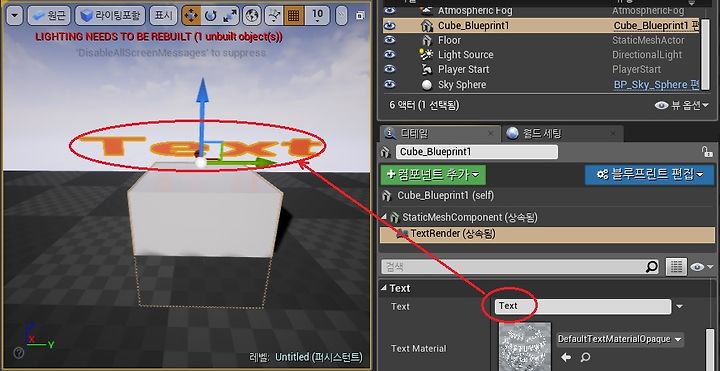Select the translate move tool

pyautogui.click(x=191, y=16)
